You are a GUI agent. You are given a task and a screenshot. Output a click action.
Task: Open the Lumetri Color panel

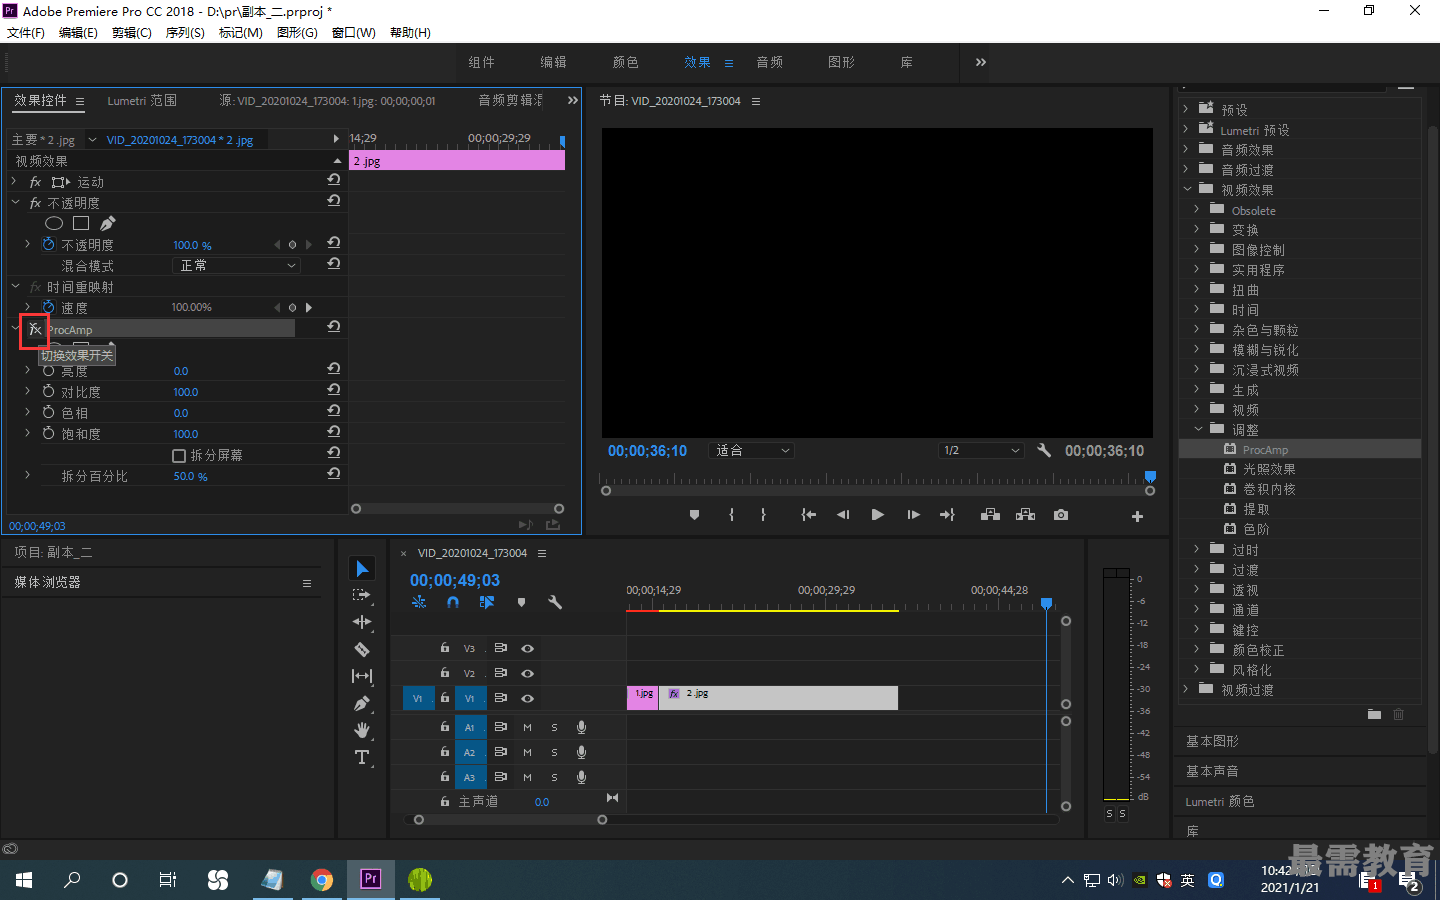1220,801
